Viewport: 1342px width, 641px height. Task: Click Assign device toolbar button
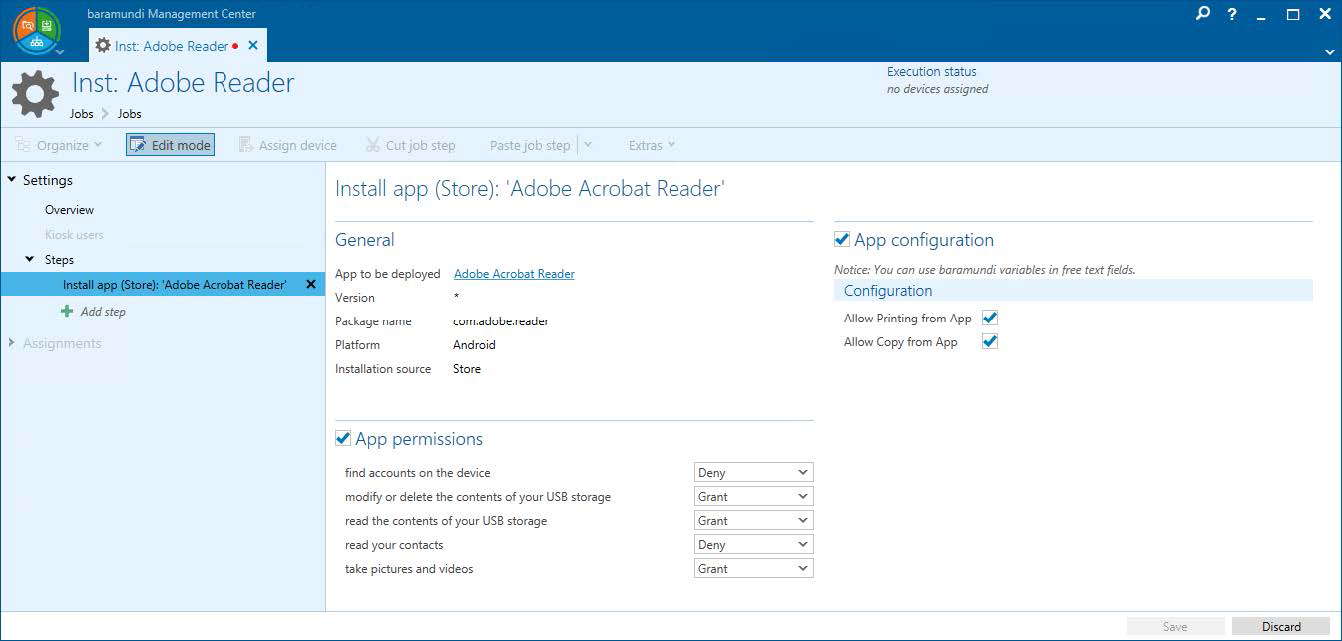click(288, 145)
